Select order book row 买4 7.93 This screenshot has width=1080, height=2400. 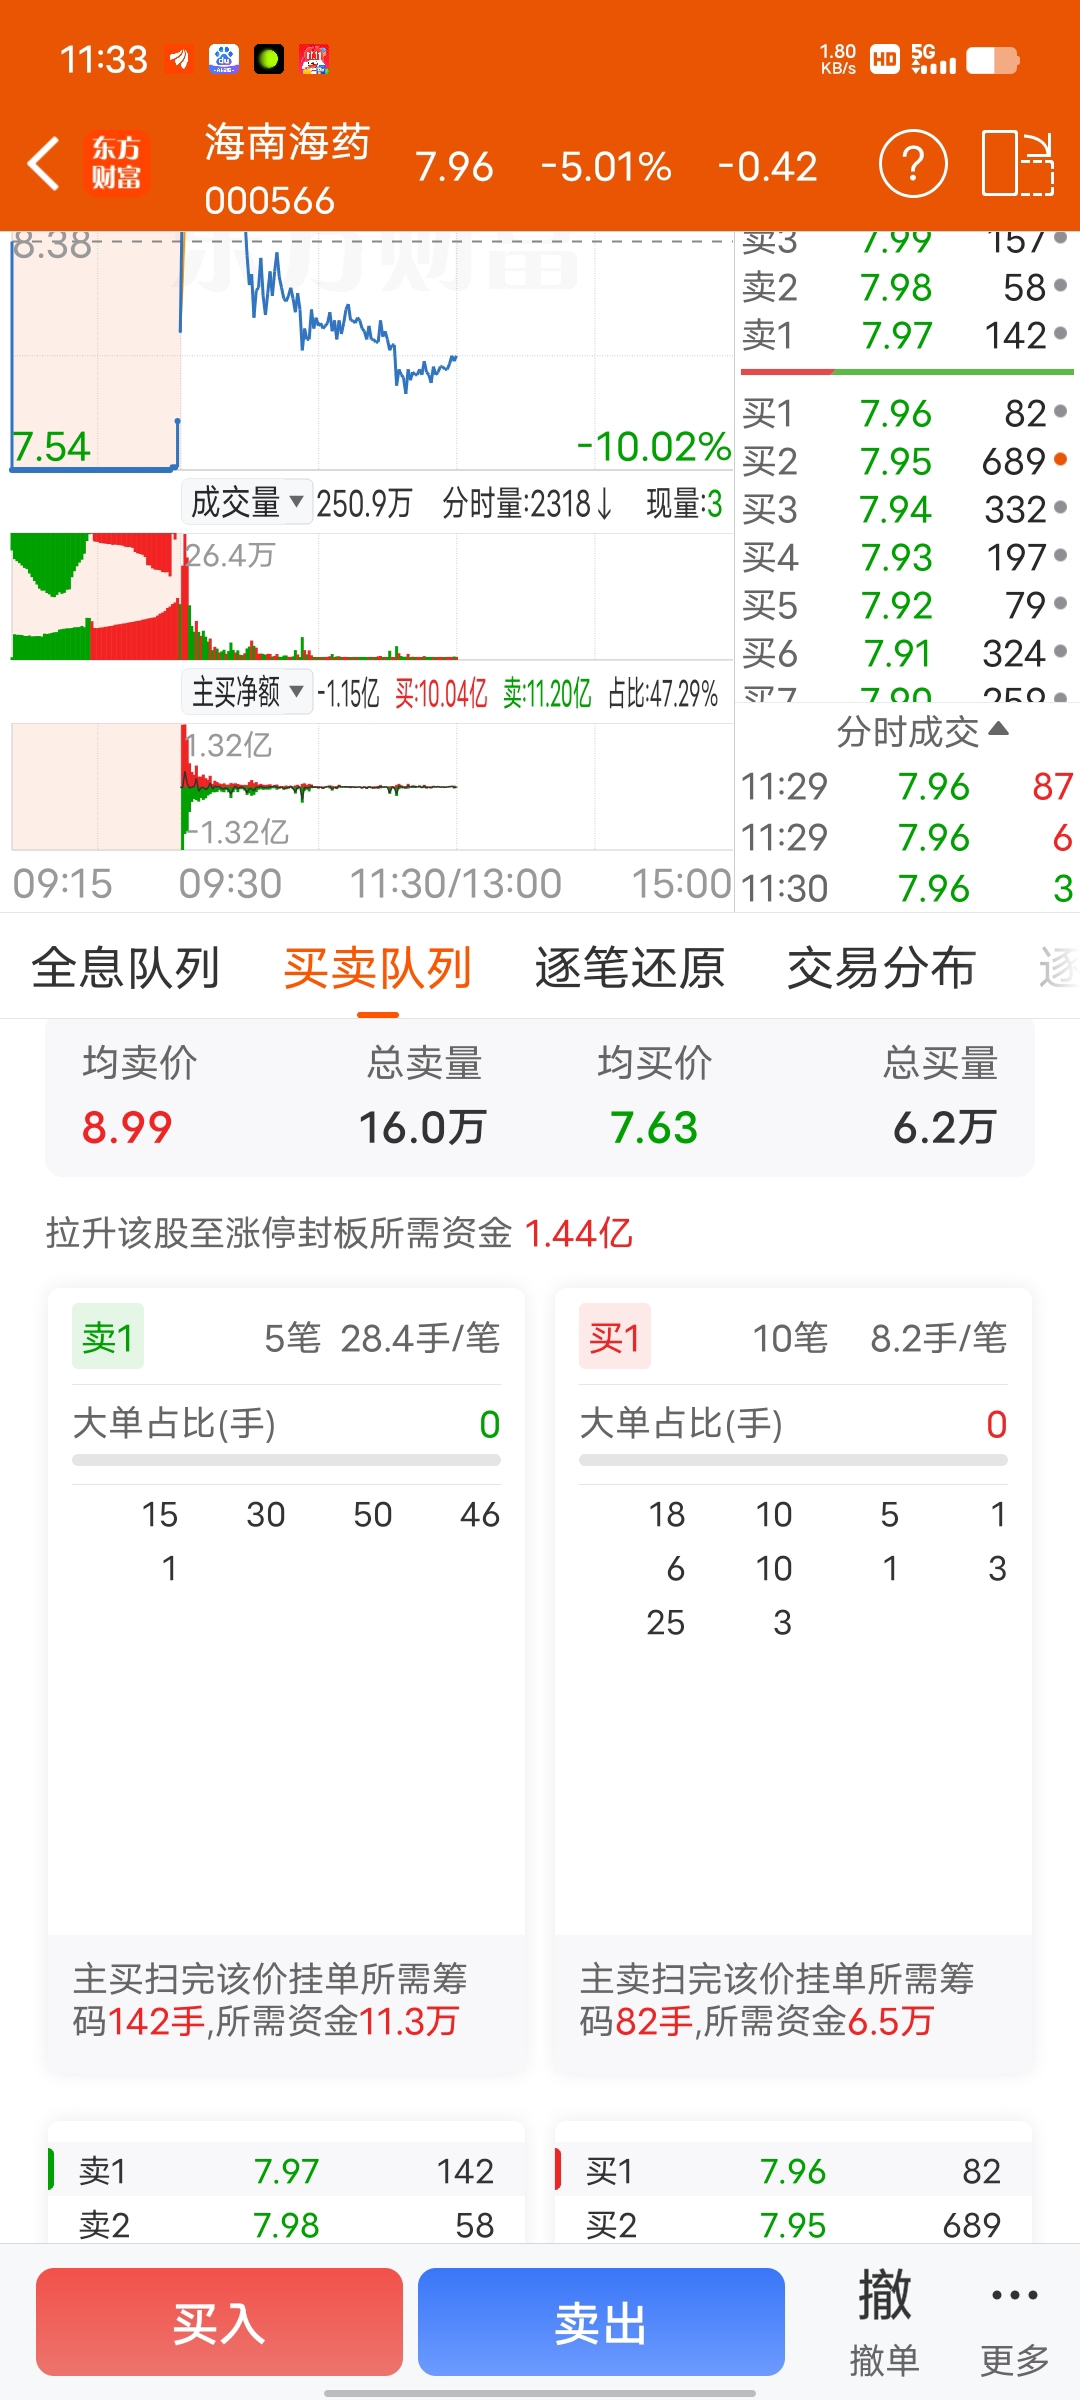906,557
